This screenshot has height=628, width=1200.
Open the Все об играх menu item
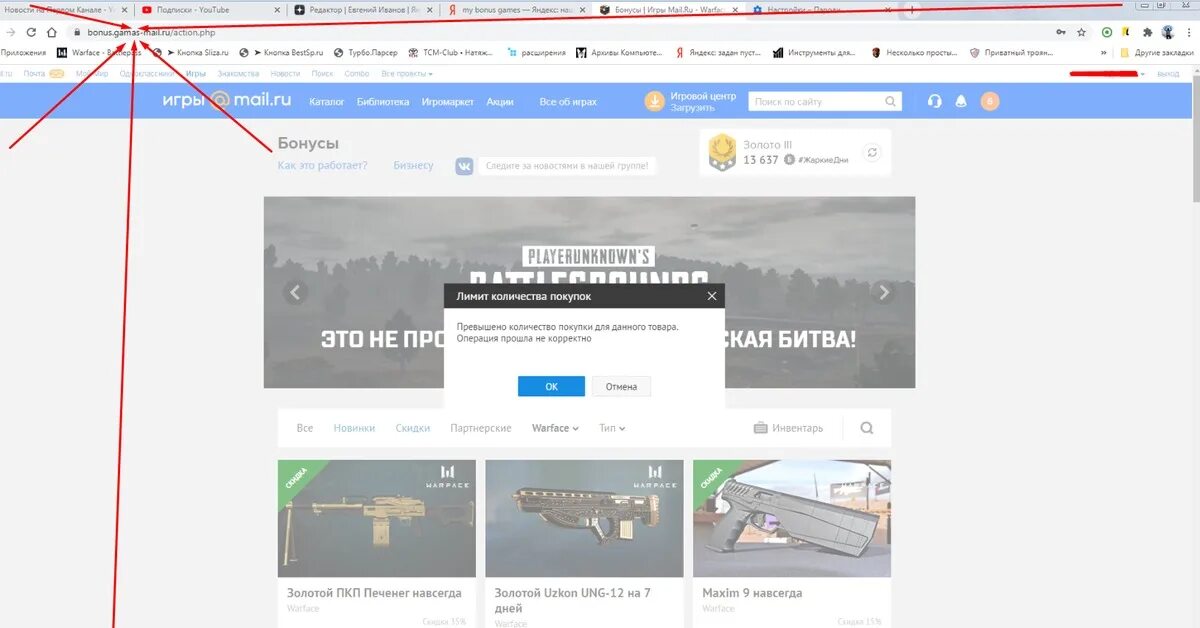[568, 102]
